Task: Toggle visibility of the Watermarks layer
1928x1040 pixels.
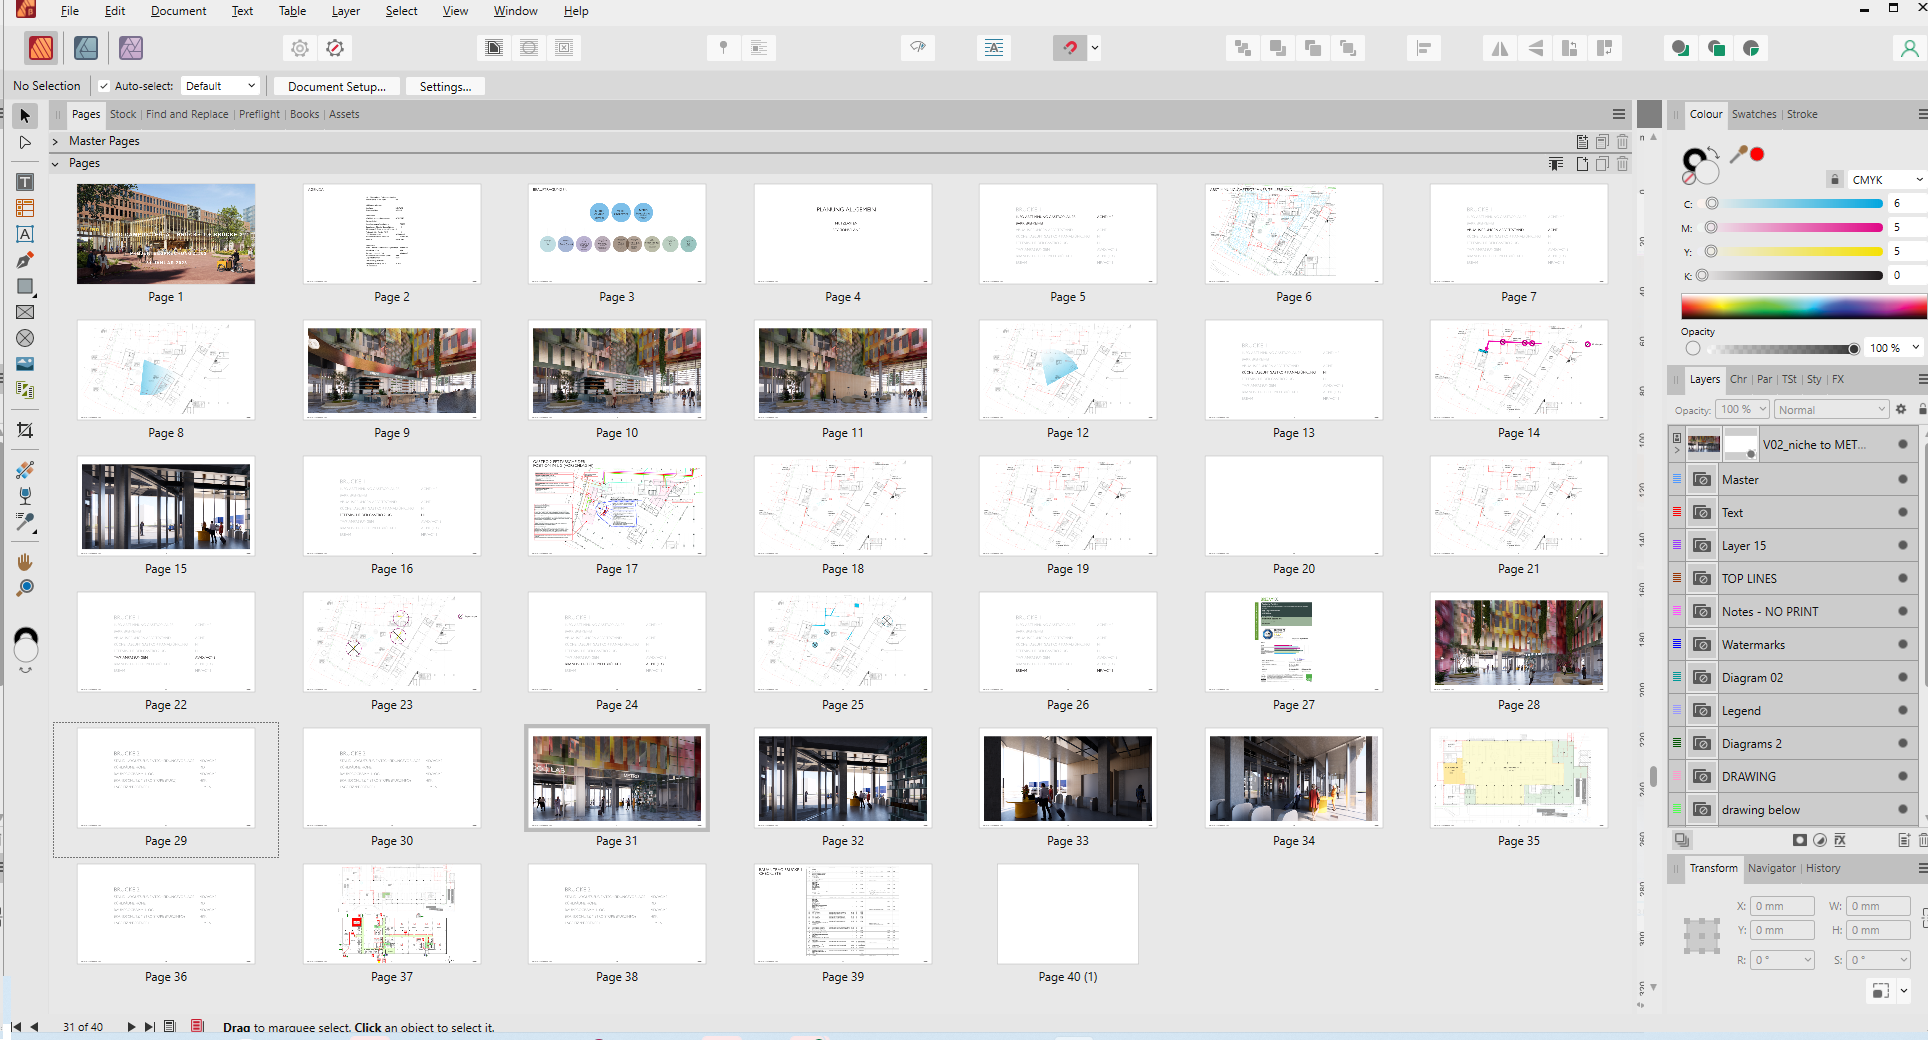Action: [x=1902, y=645]
